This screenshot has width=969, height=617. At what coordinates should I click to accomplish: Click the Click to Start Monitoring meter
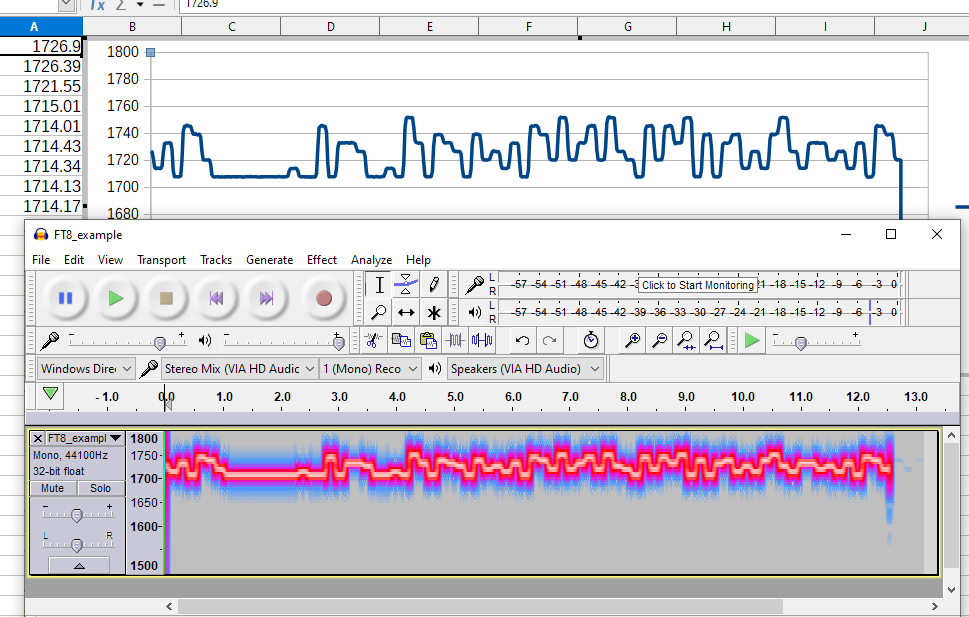[698, 285]
